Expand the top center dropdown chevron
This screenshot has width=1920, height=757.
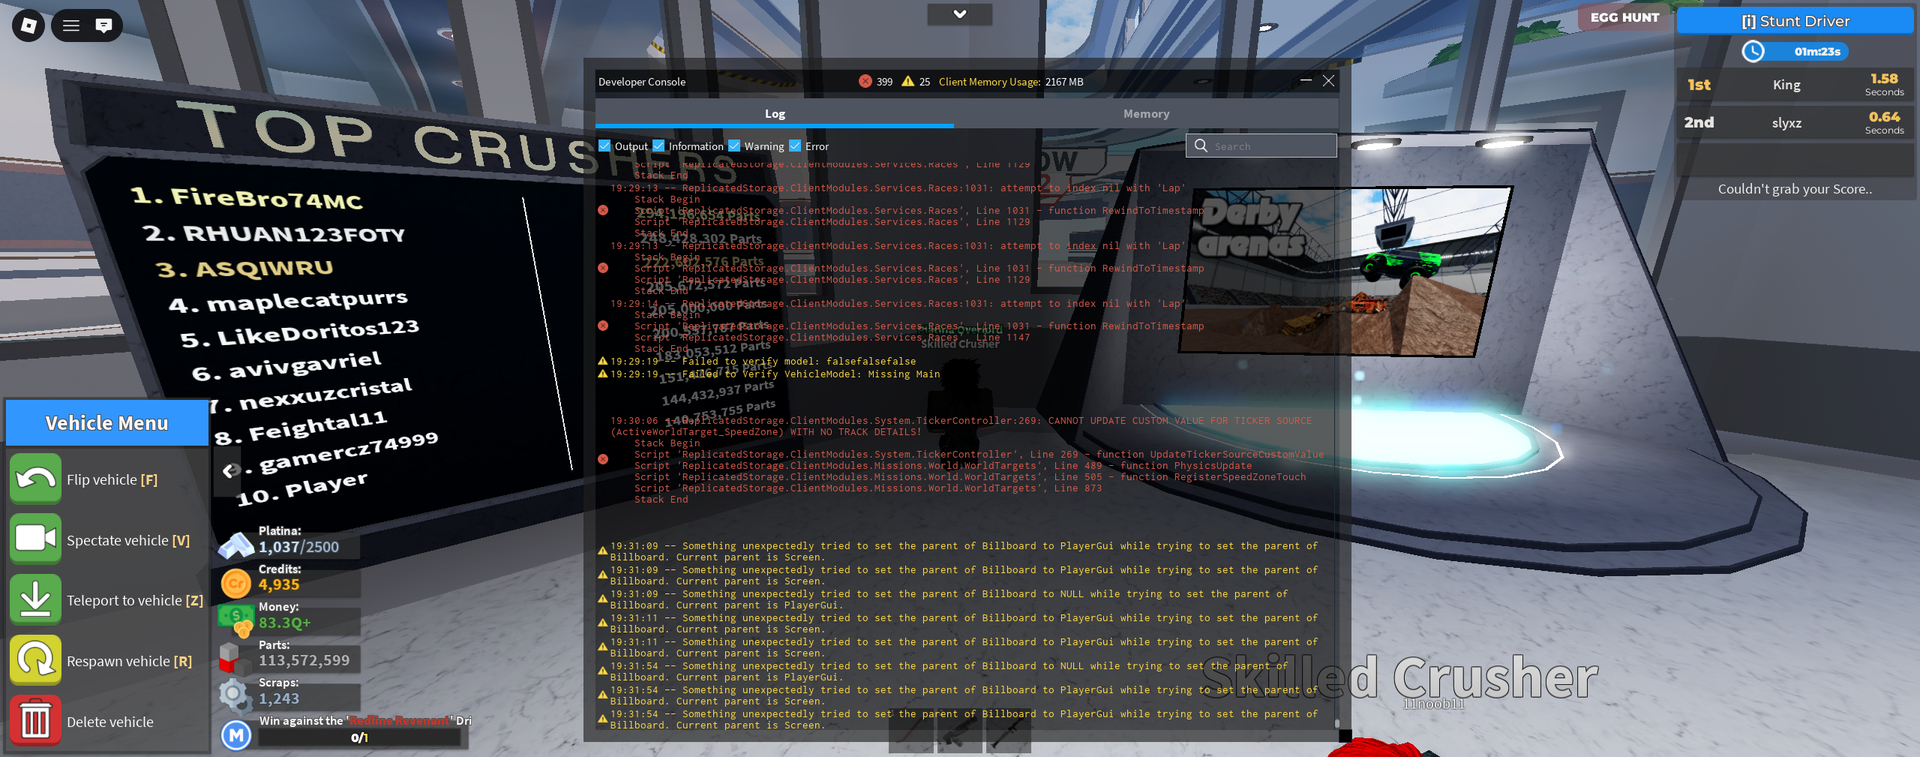click(959, 14)
